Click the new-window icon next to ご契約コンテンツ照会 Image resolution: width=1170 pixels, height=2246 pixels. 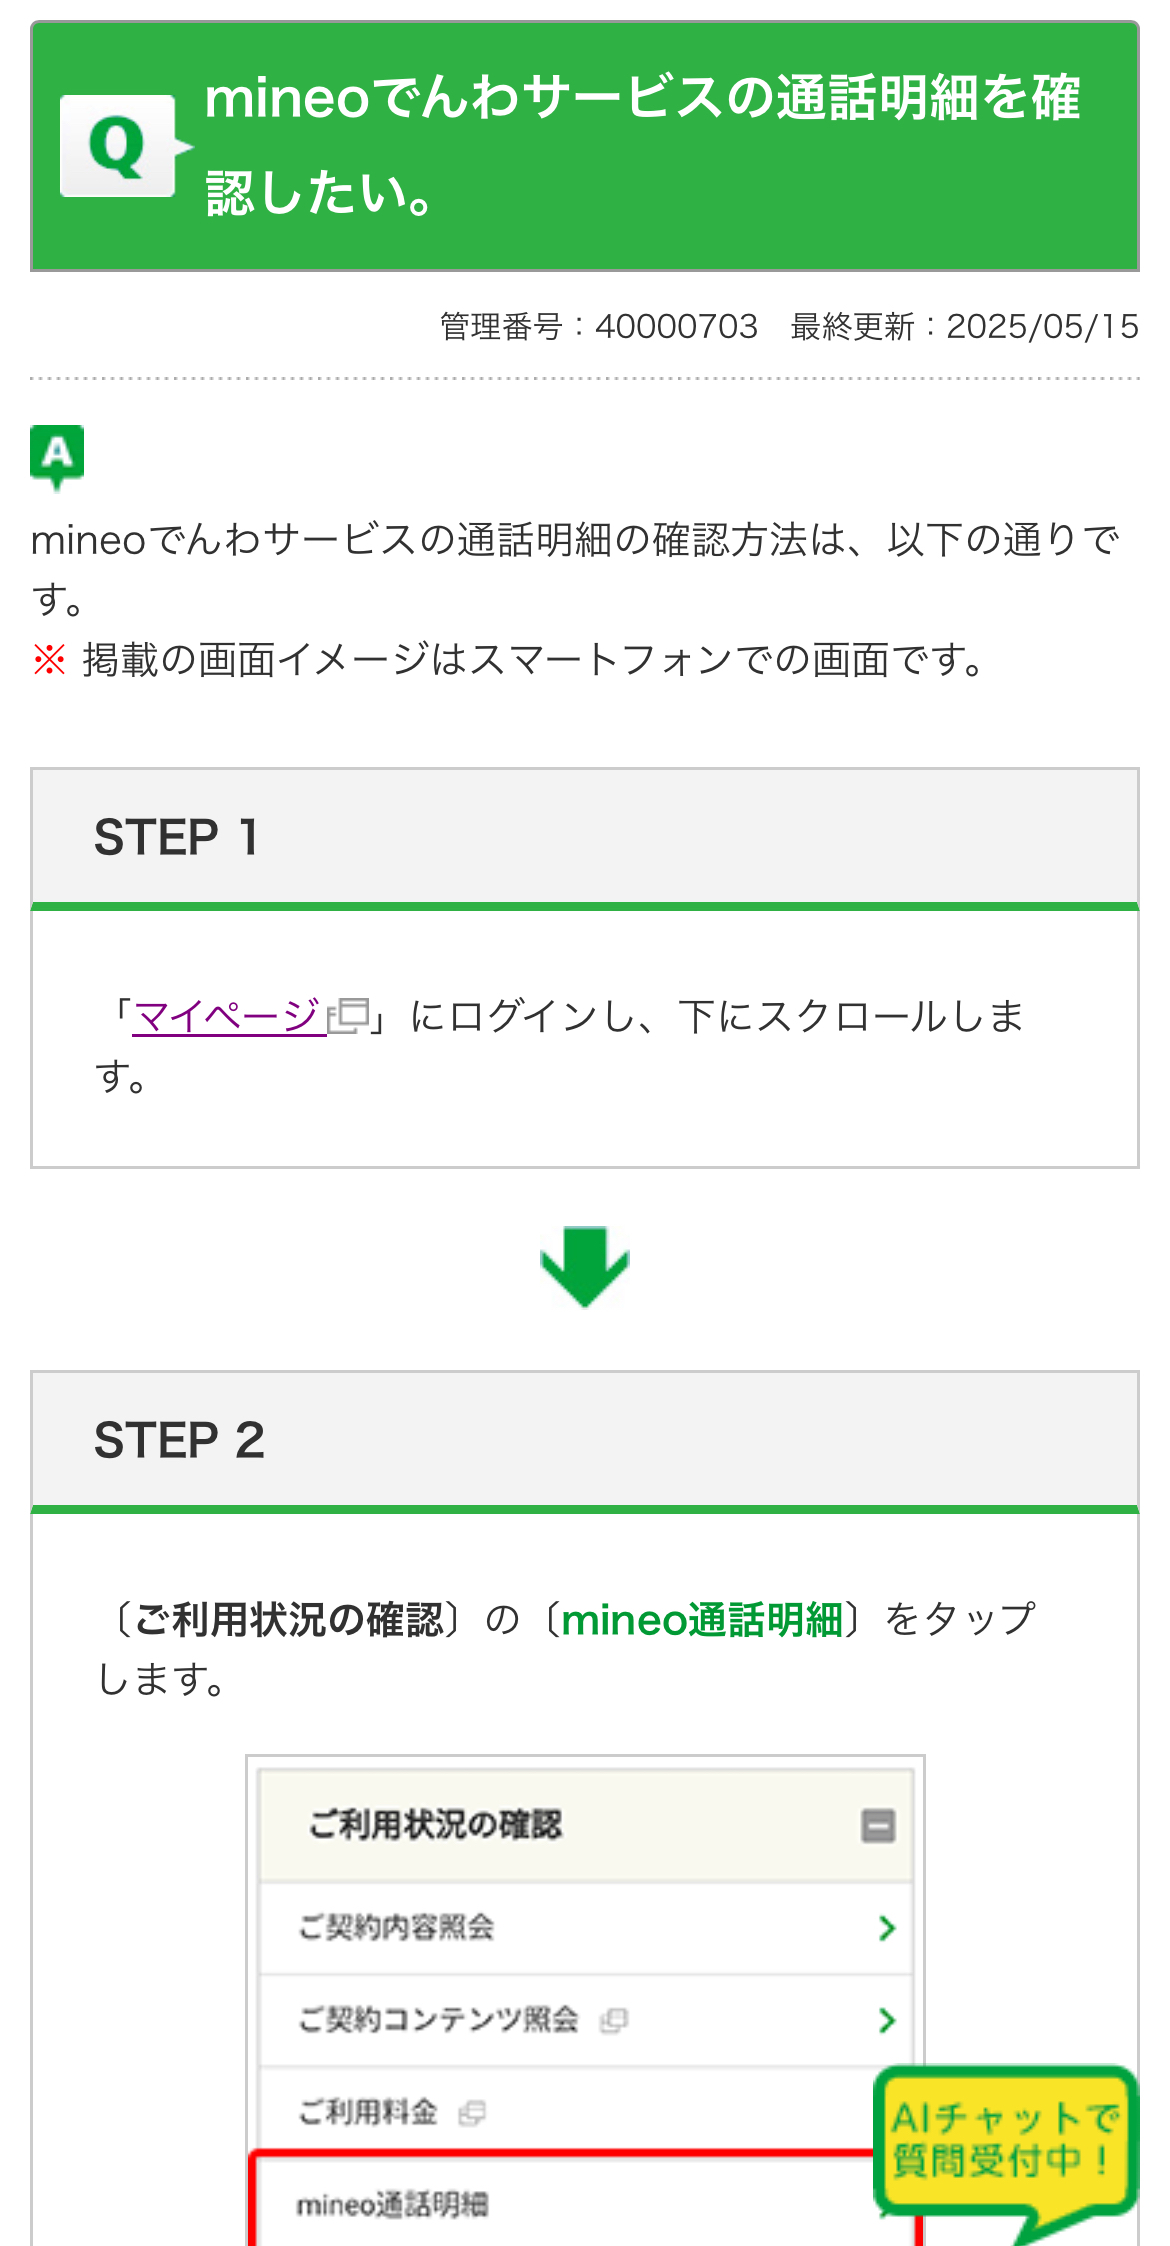pos(613,2021)
